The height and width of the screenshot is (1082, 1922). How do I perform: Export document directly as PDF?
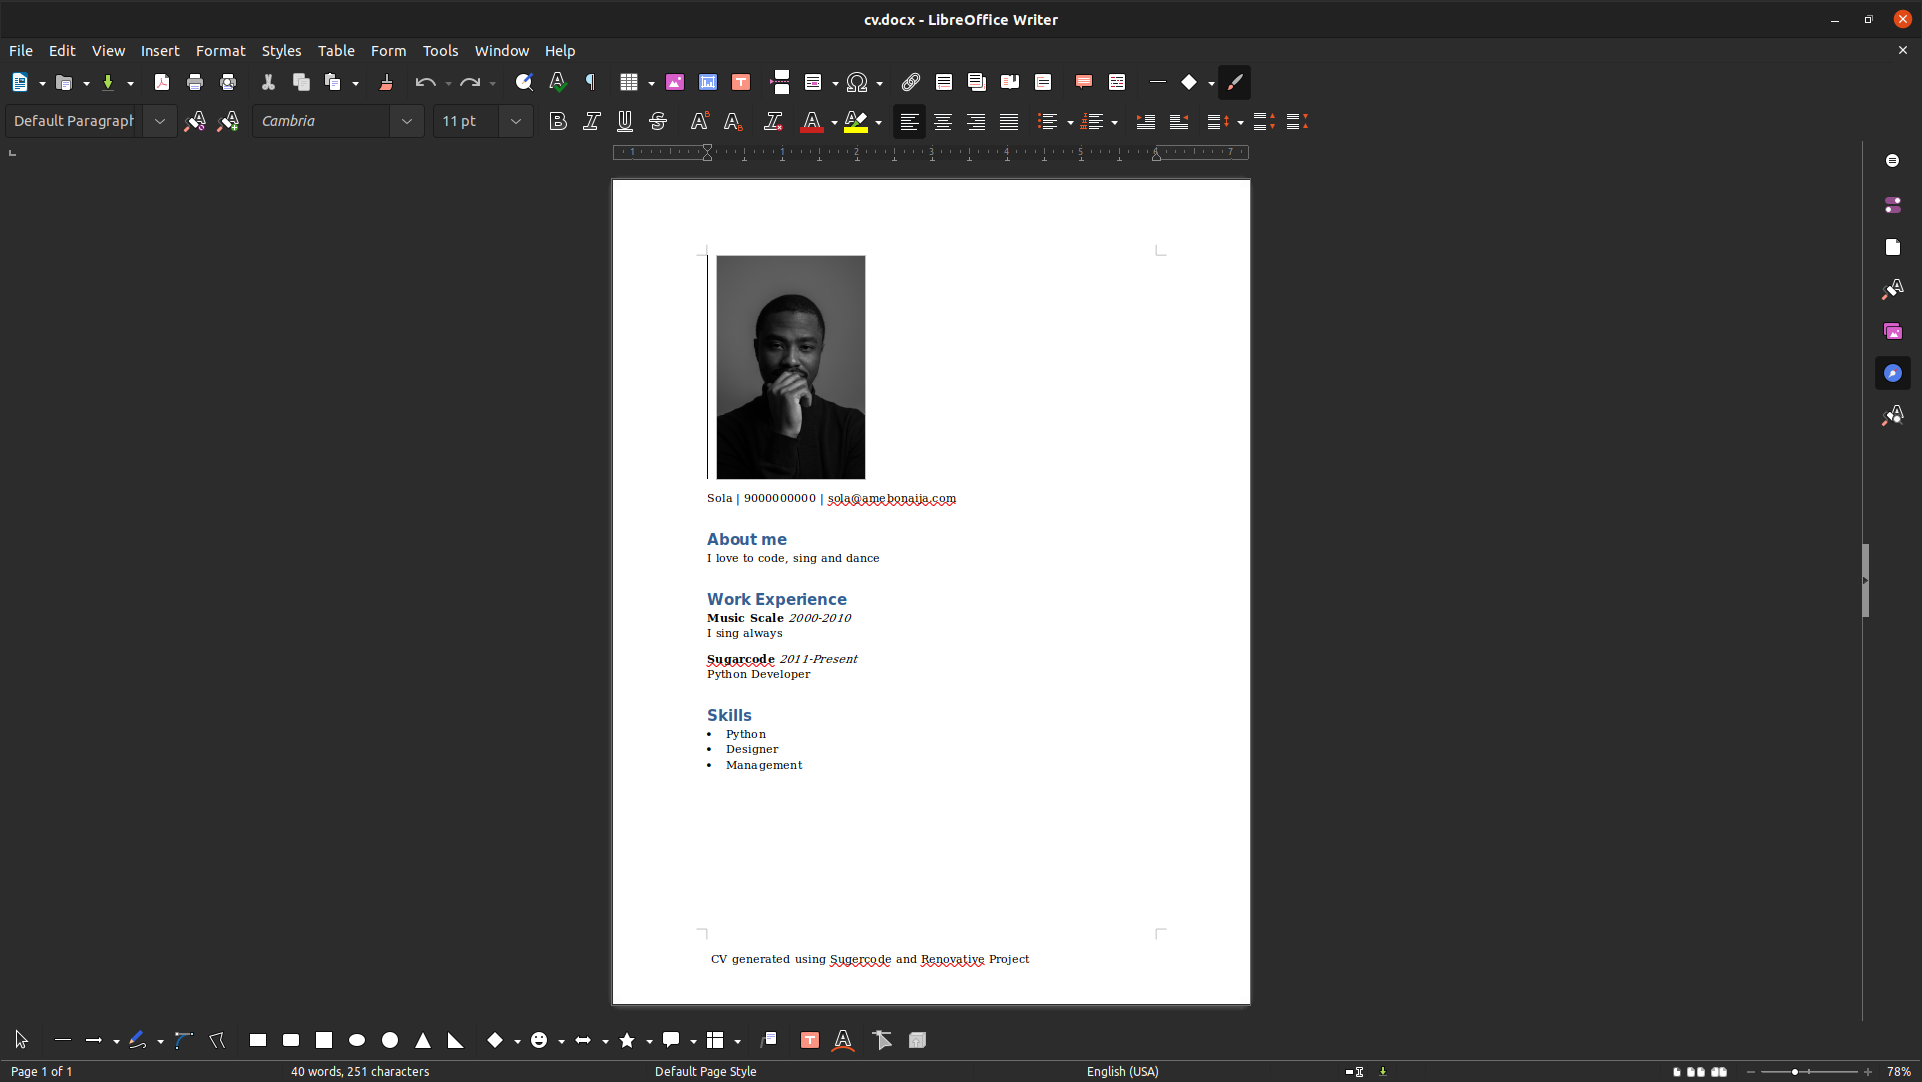coord(161,83)
